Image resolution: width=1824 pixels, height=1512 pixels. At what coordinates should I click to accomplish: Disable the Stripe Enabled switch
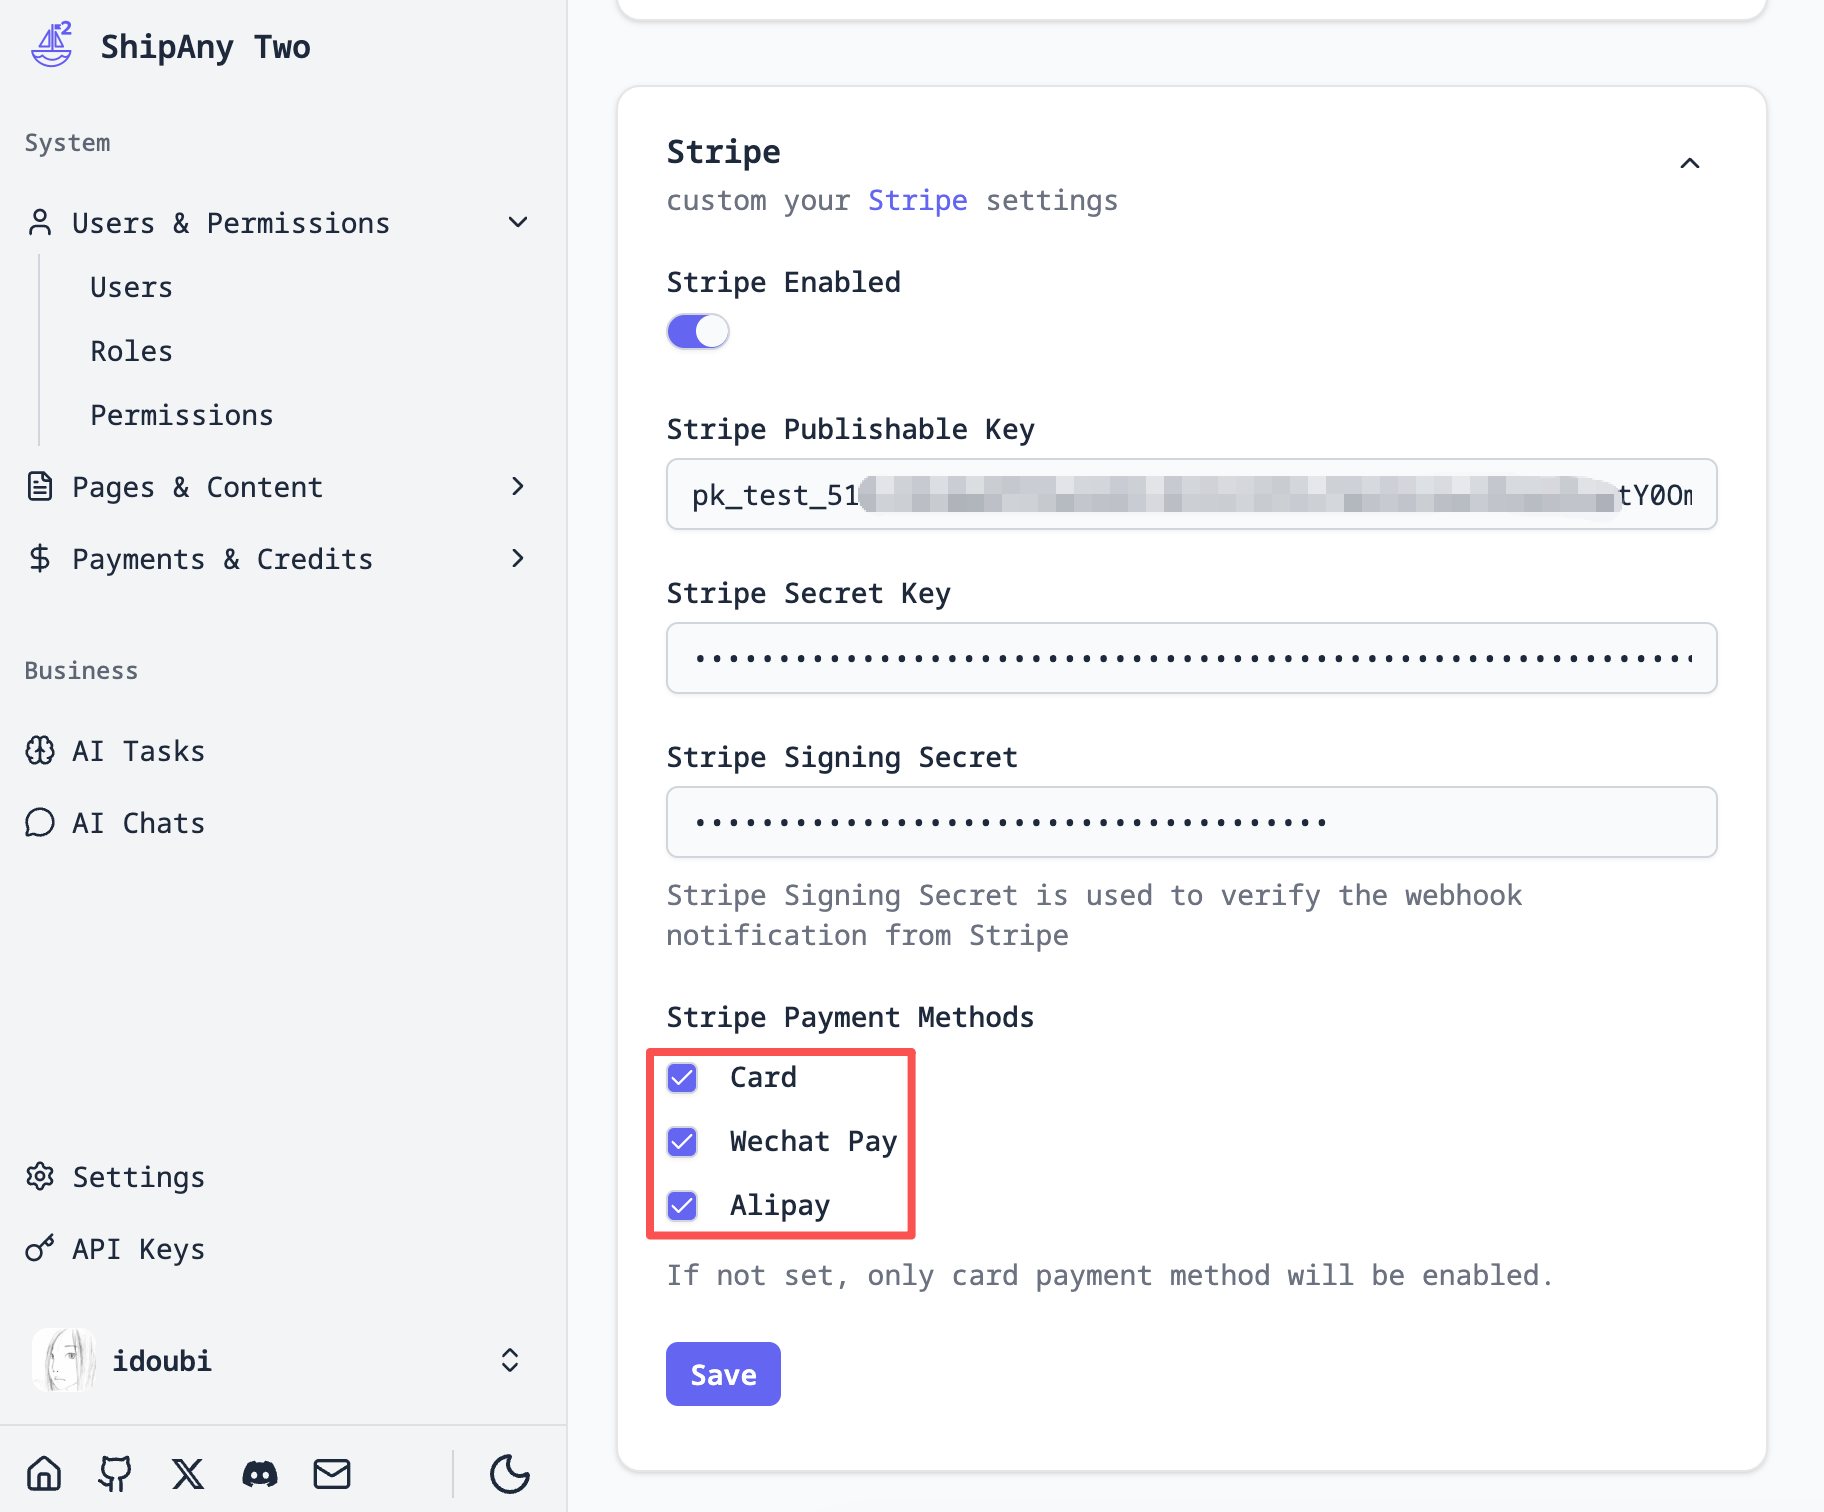coord(698,331)
